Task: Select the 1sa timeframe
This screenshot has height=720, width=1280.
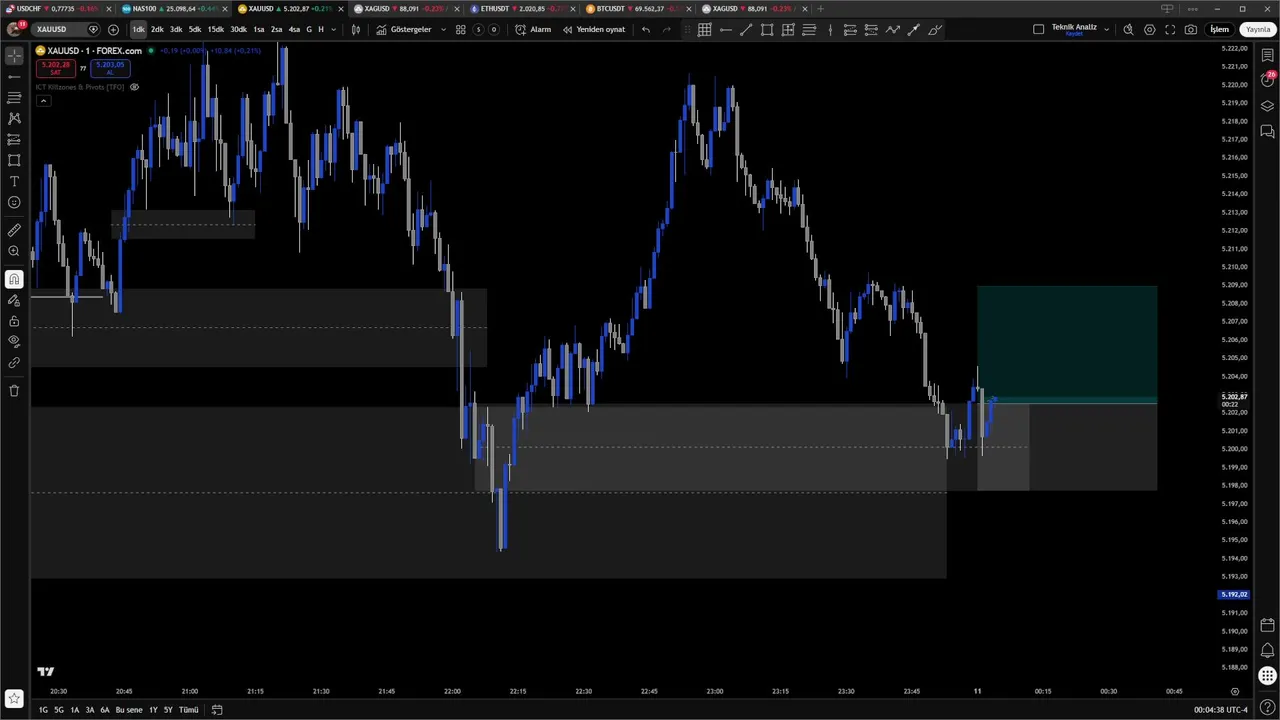Action: [x=259, y=29]
